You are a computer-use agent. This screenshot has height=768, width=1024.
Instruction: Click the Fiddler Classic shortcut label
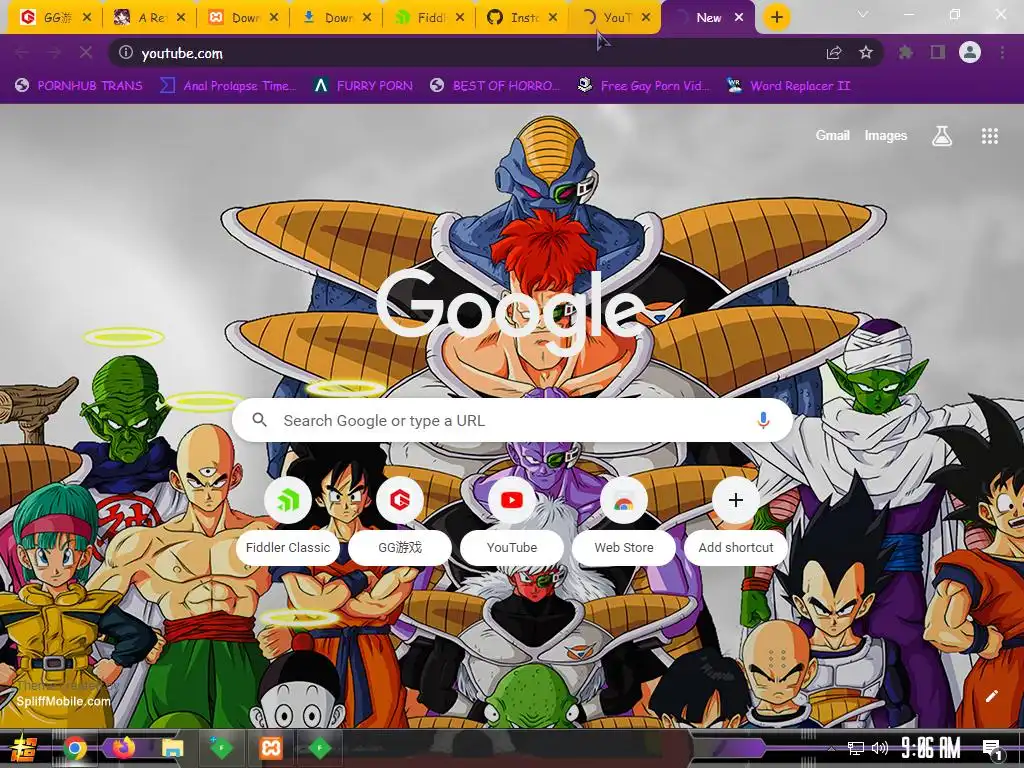(x=288, y=547)
